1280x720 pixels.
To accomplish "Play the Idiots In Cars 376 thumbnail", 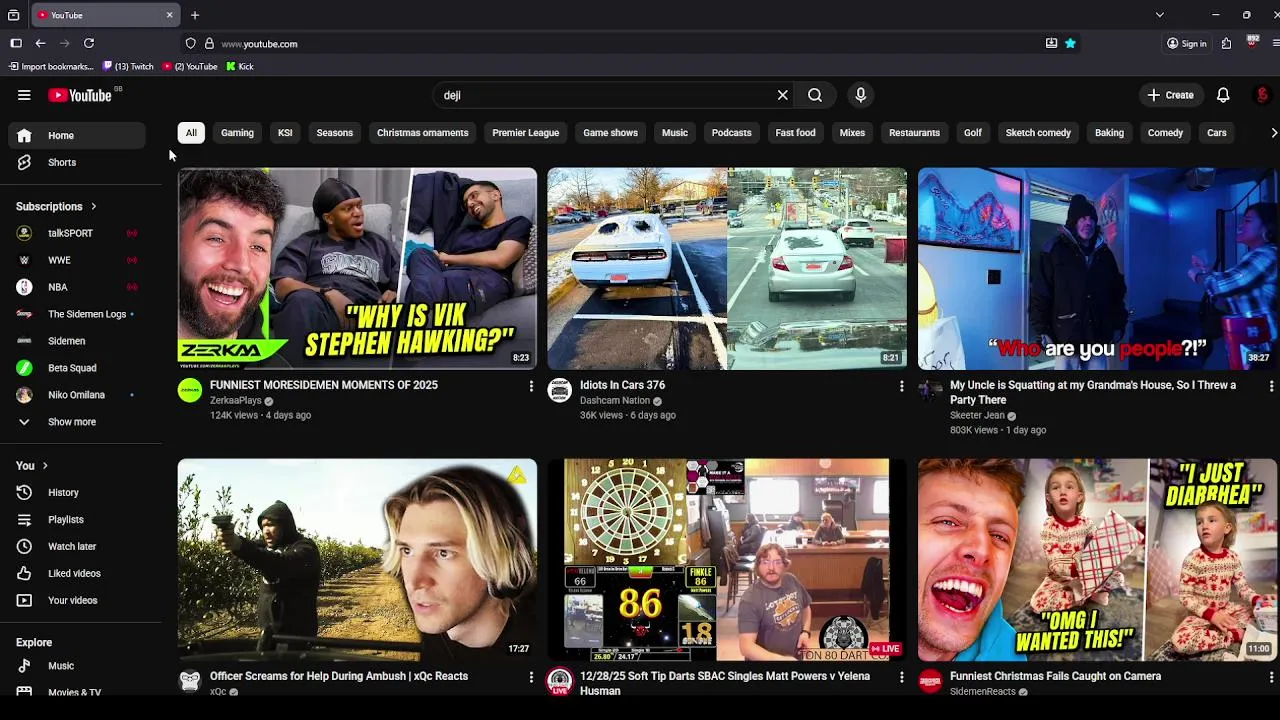I will (727, 268).
